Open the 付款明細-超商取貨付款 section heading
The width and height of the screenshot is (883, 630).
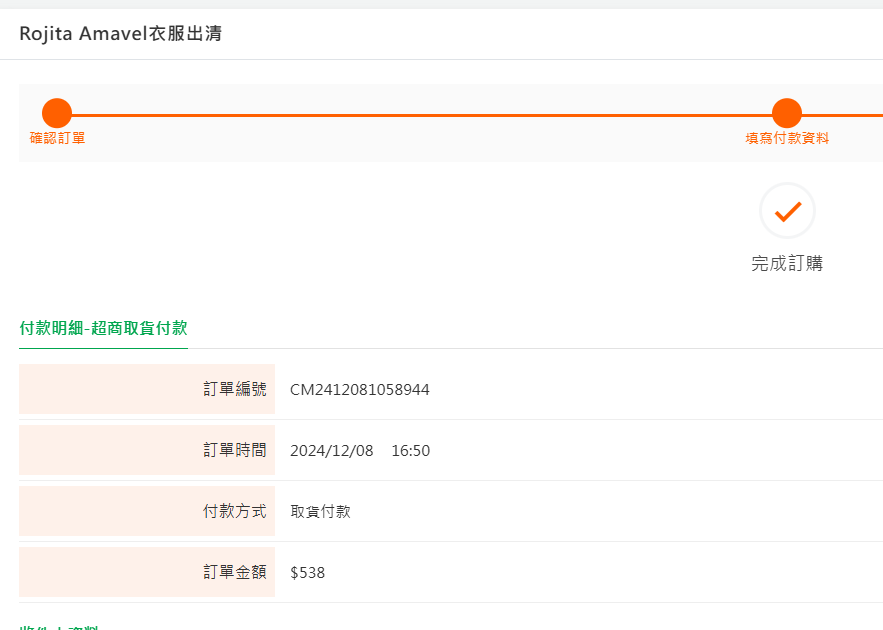pos(104,328)
